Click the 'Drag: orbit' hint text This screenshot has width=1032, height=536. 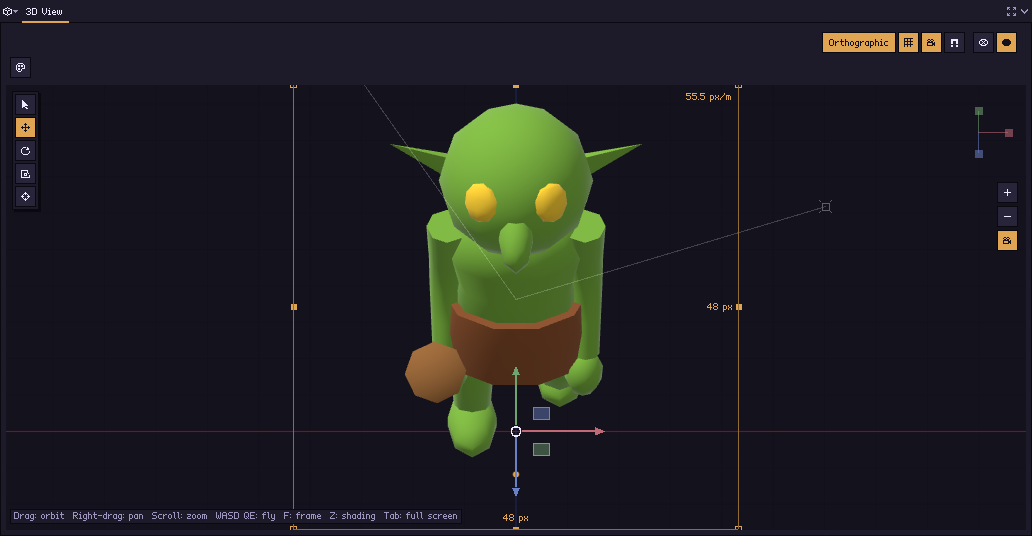click(39, 516)
